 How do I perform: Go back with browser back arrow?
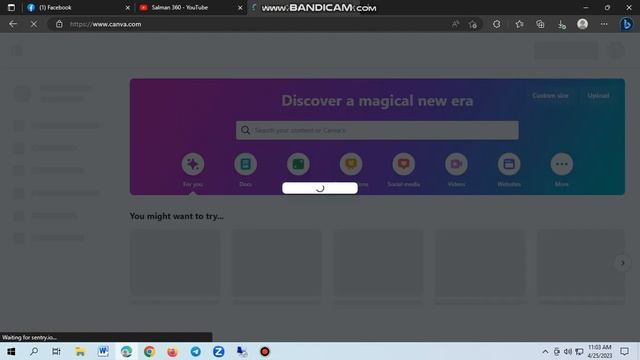point(13,24)
